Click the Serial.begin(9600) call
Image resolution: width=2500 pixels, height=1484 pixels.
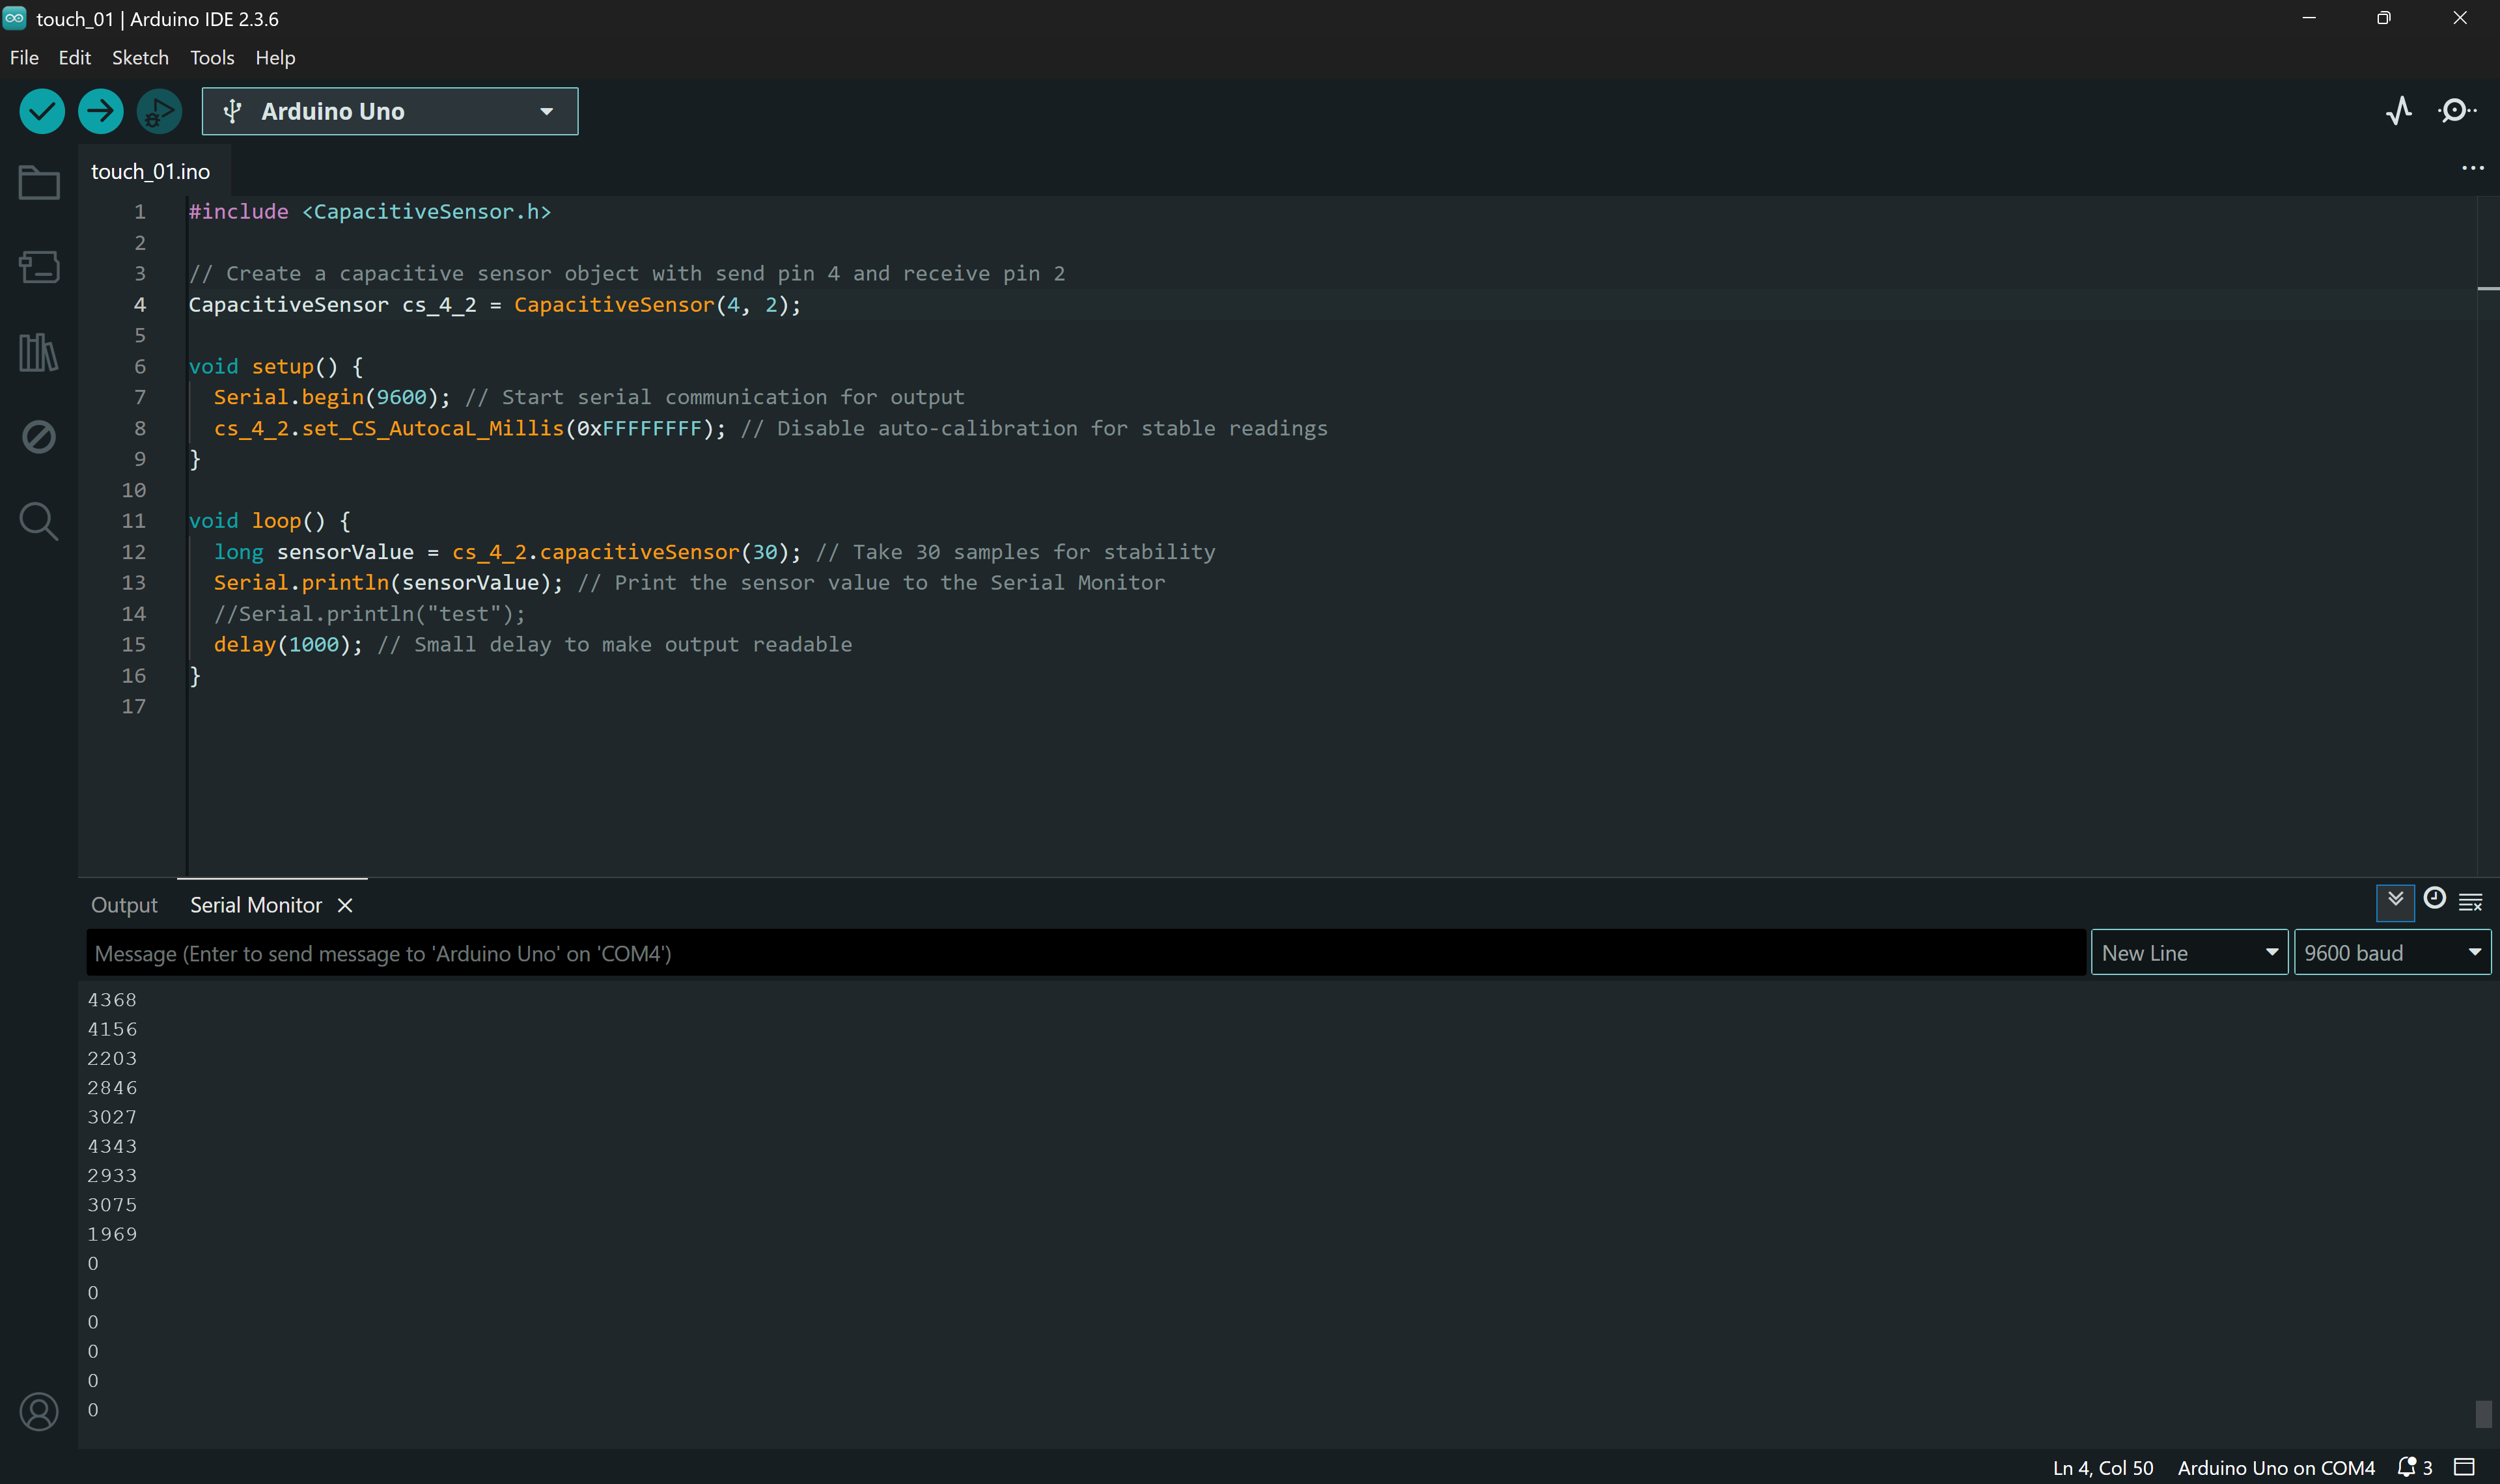(332, 397)
